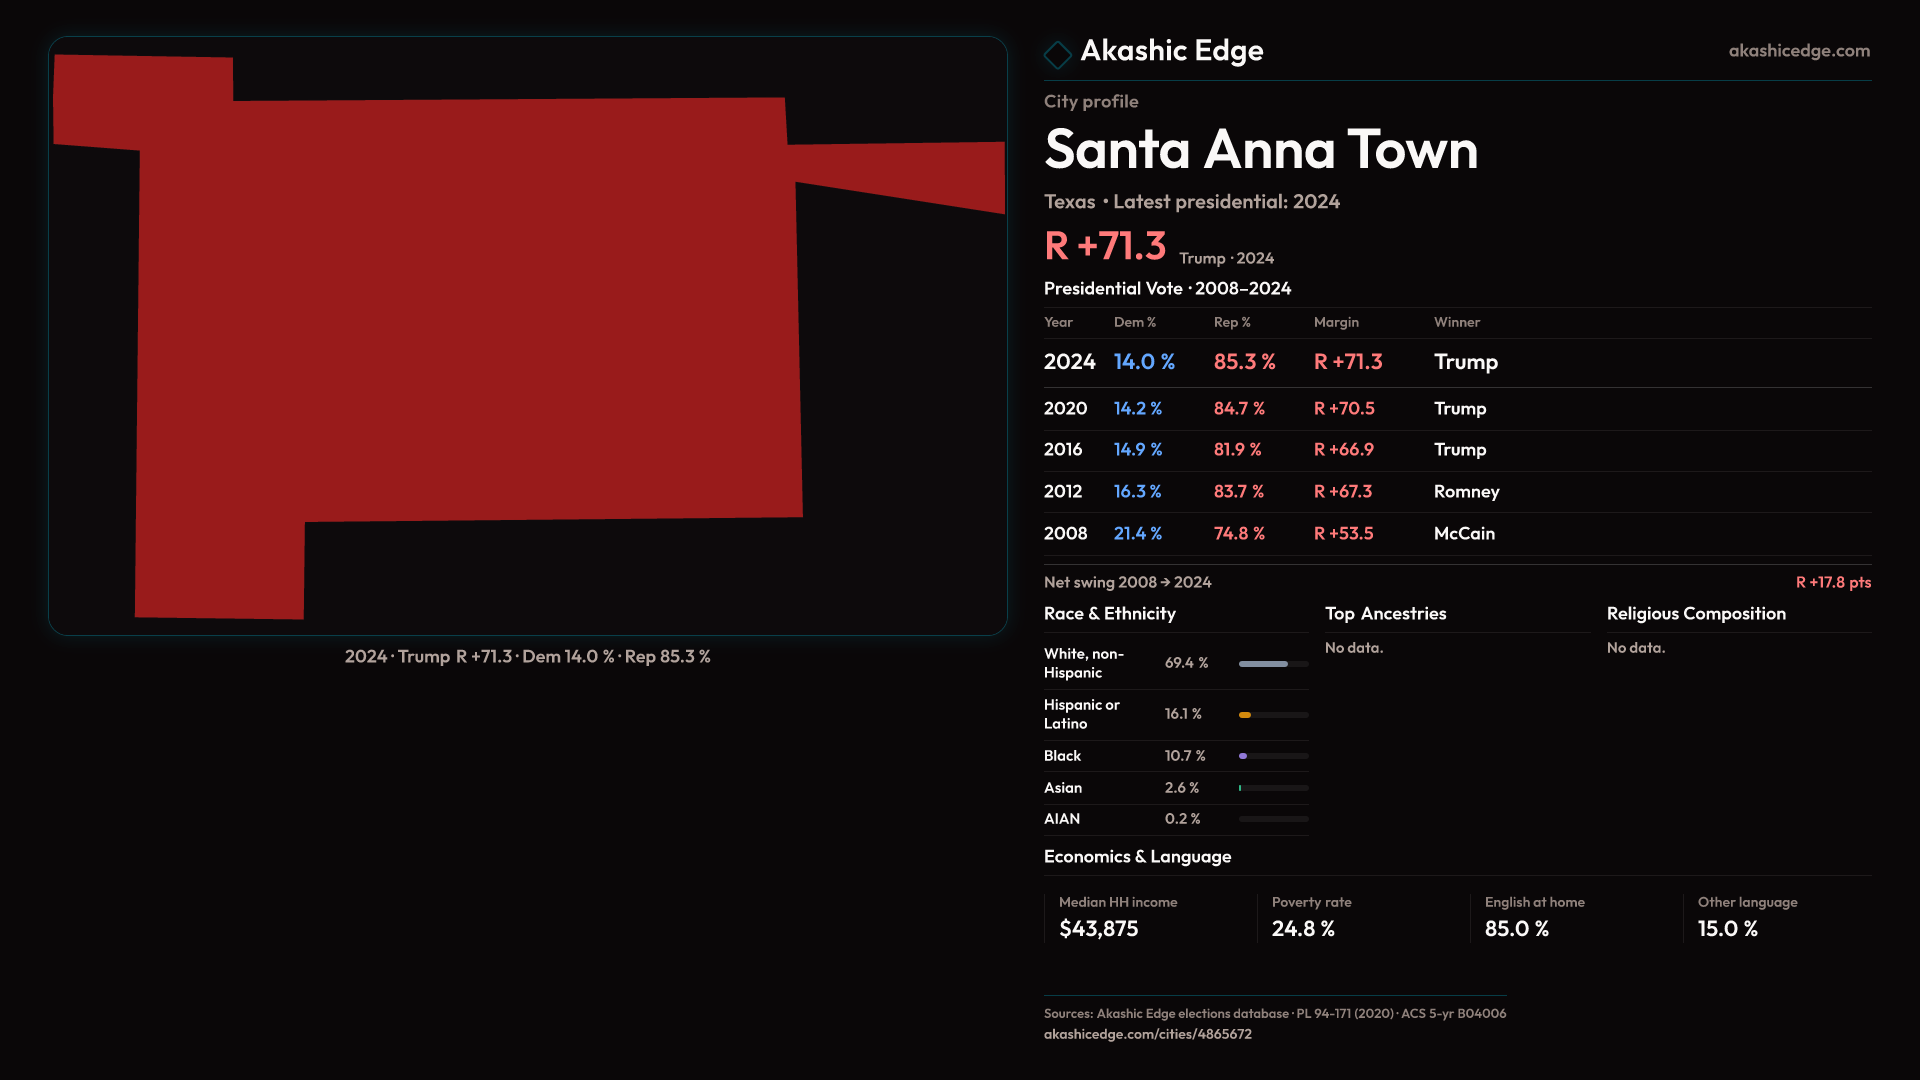Screen dimensions: 1920x1080
Task: Click the Net swing R +17.8 pts value
Action: tap(1832, 583)
